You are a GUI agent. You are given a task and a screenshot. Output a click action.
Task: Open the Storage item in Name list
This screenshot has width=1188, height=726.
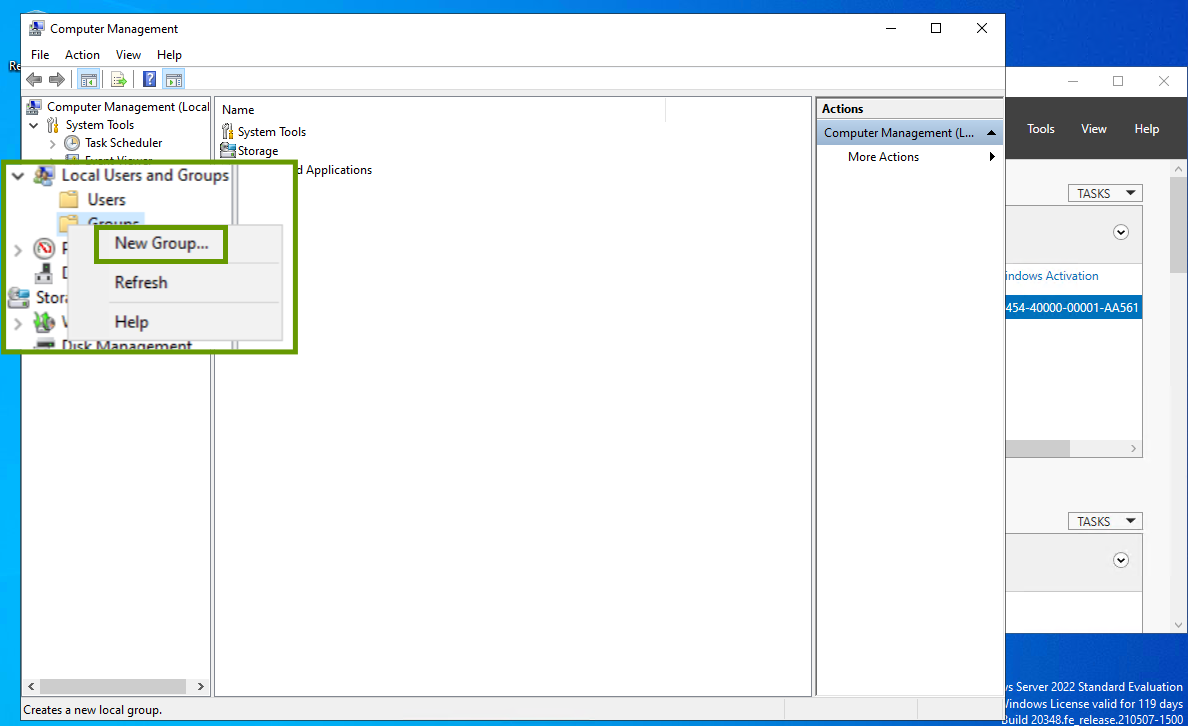(257, 151)
